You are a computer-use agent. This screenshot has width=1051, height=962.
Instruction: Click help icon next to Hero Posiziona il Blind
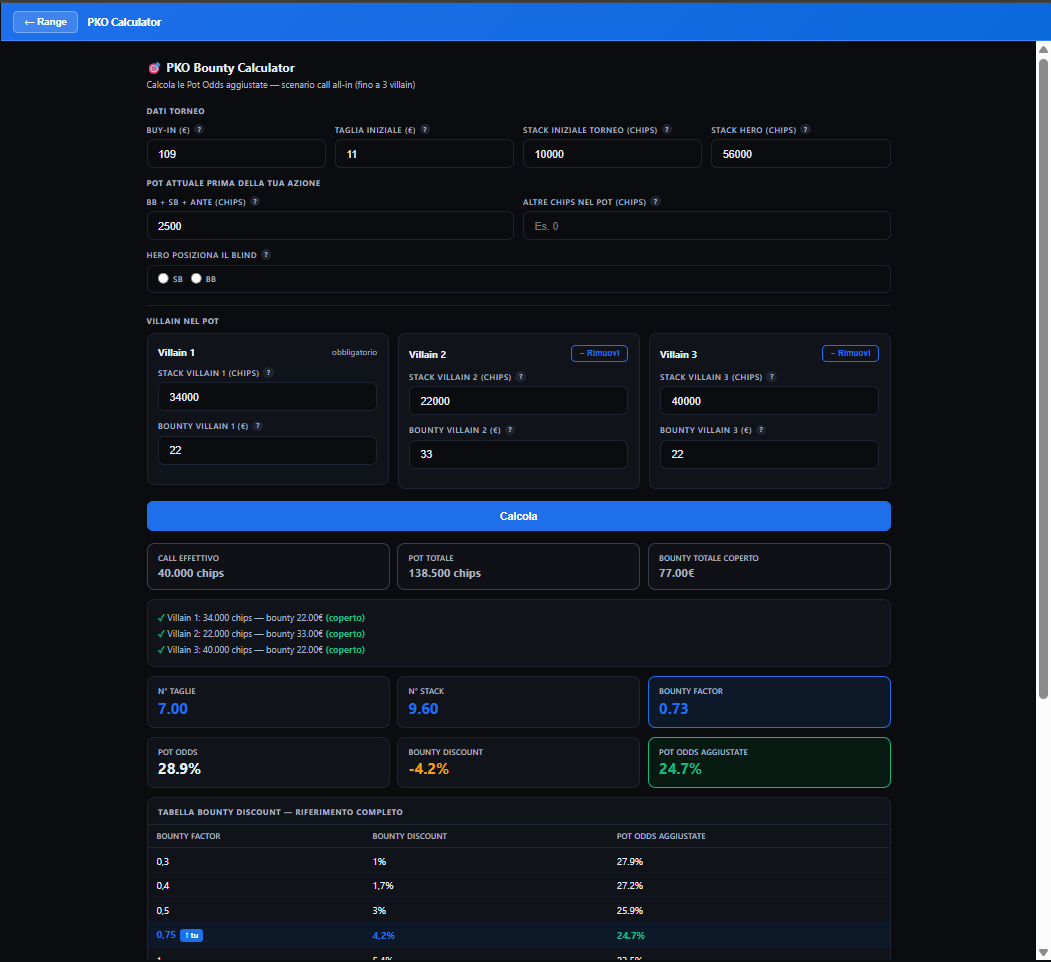click(266, 254)
